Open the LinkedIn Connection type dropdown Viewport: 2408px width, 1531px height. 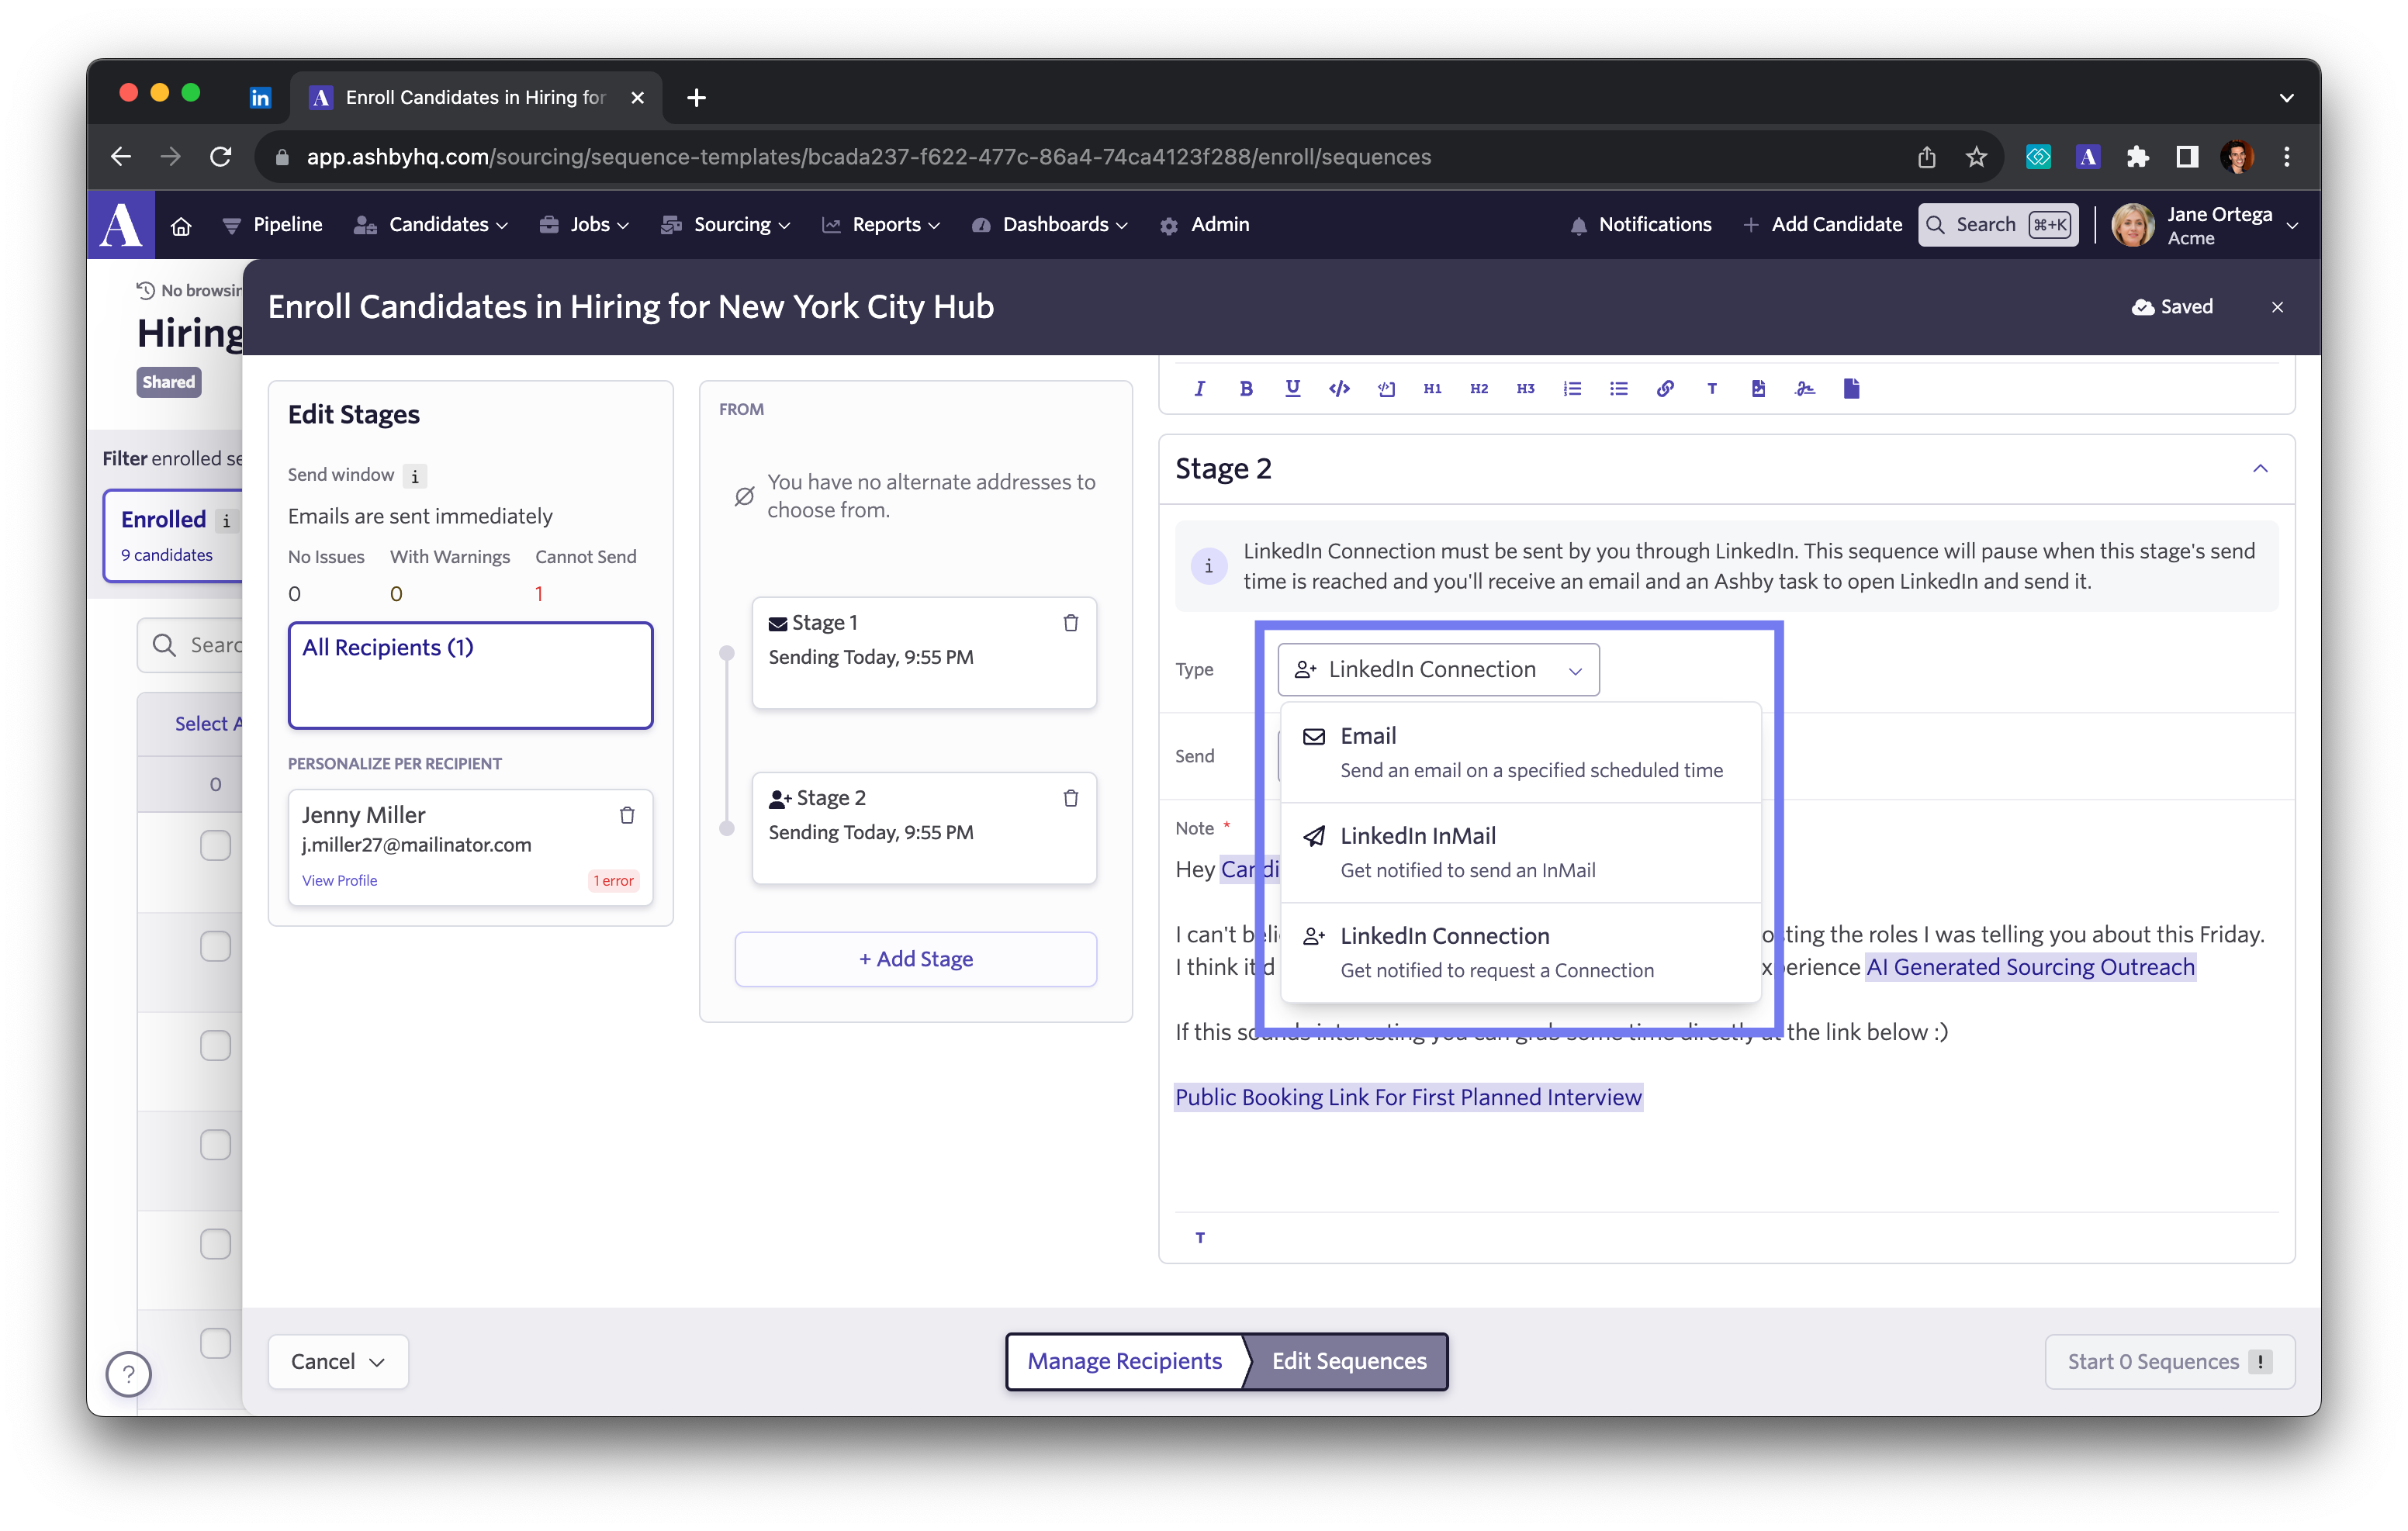1438,670
